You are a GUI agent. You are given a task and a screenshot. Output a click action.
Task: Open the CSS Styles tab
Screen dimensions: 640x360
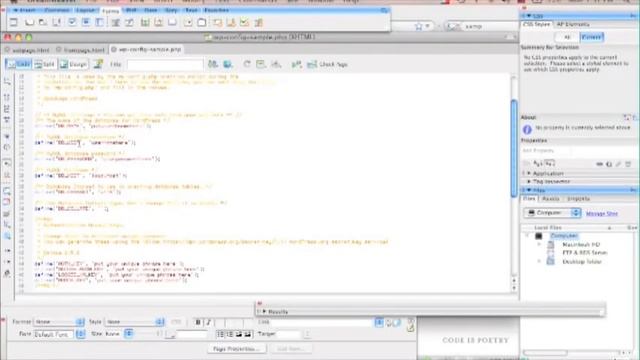click(x=536, y=24)
